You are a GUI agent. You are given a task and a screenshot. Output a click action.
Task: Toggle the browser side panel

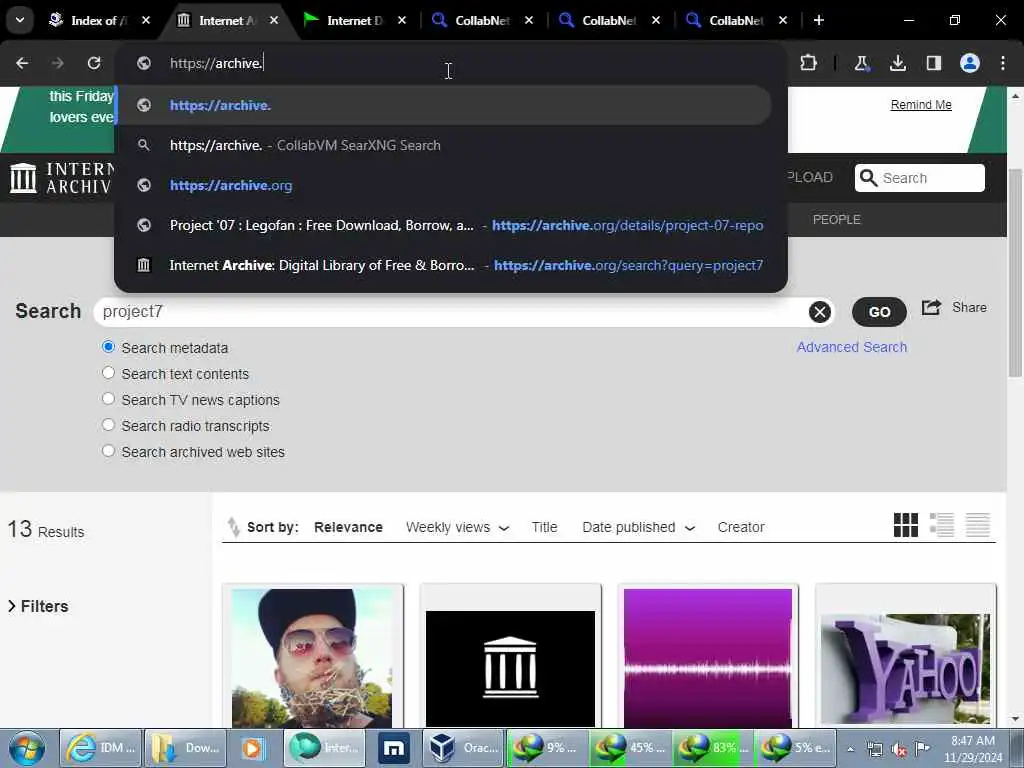[x=934, y=63]
